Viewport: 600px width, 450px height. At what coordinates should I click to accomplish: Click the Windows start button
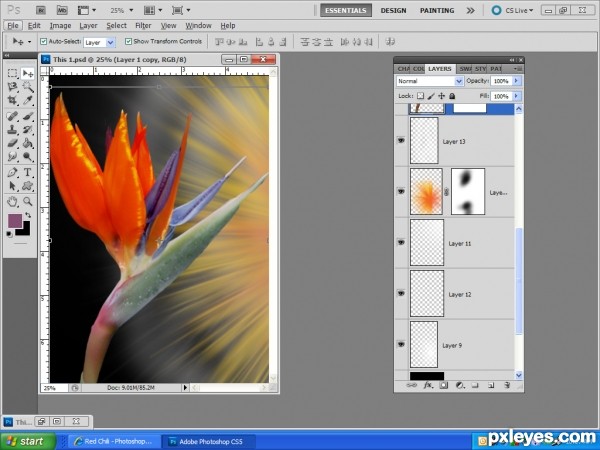tap(27, 441)
